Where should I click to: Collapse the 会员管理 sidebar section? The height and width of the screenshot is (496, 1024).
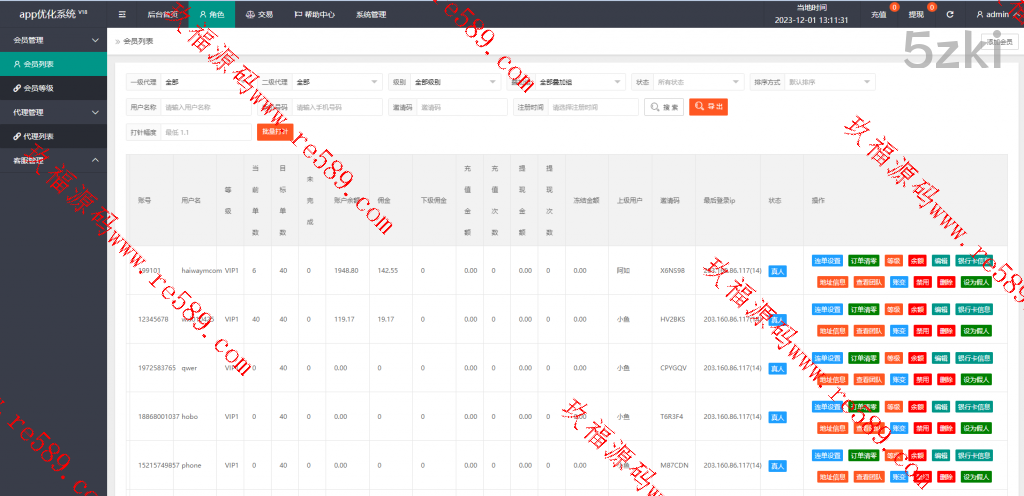[53, 40]
